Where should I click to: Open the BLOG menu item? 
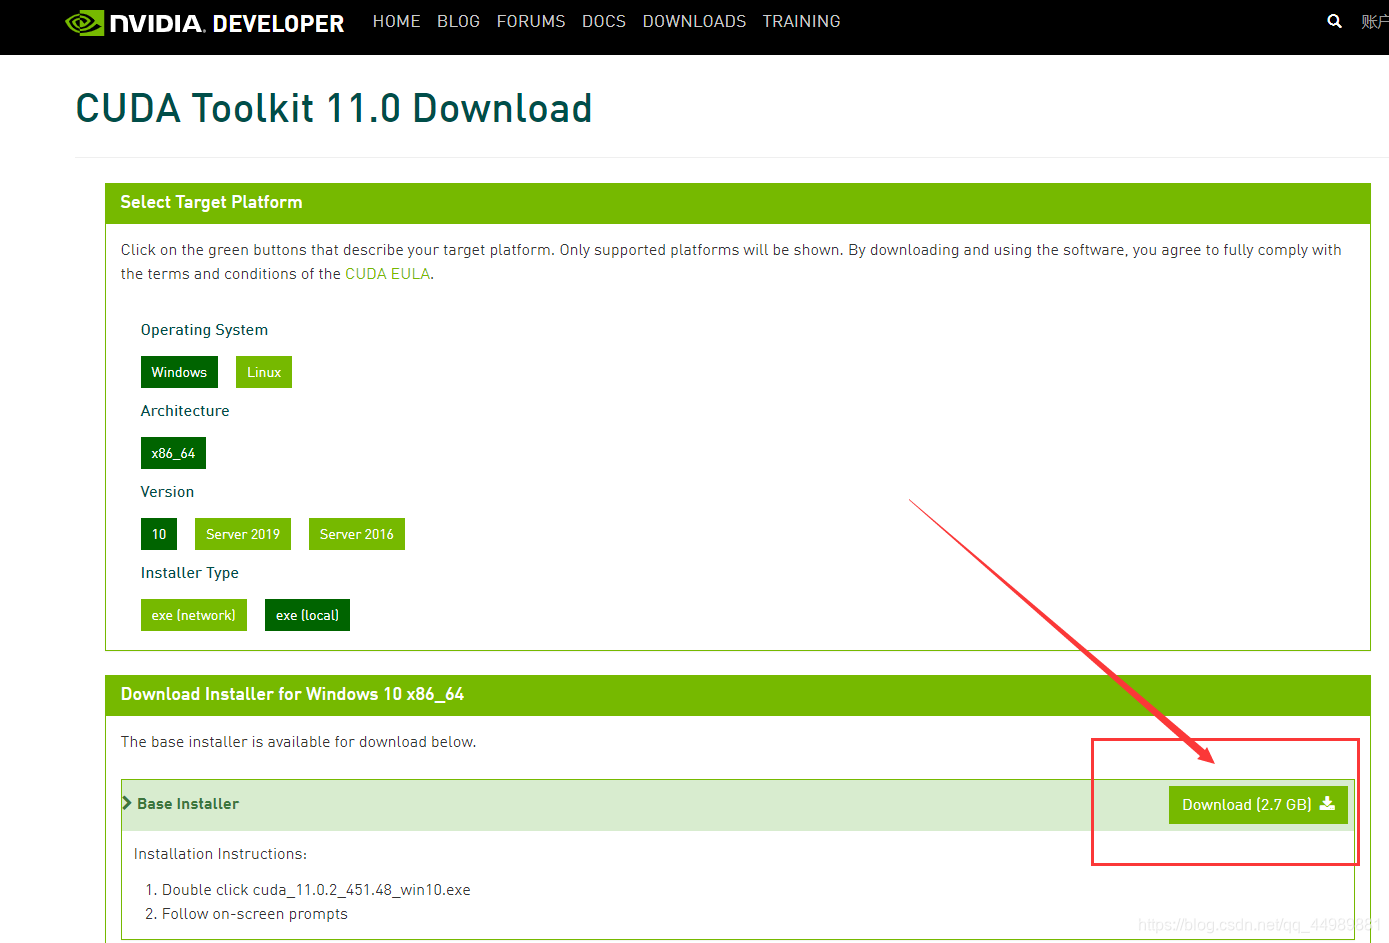[x=458, y=21]
